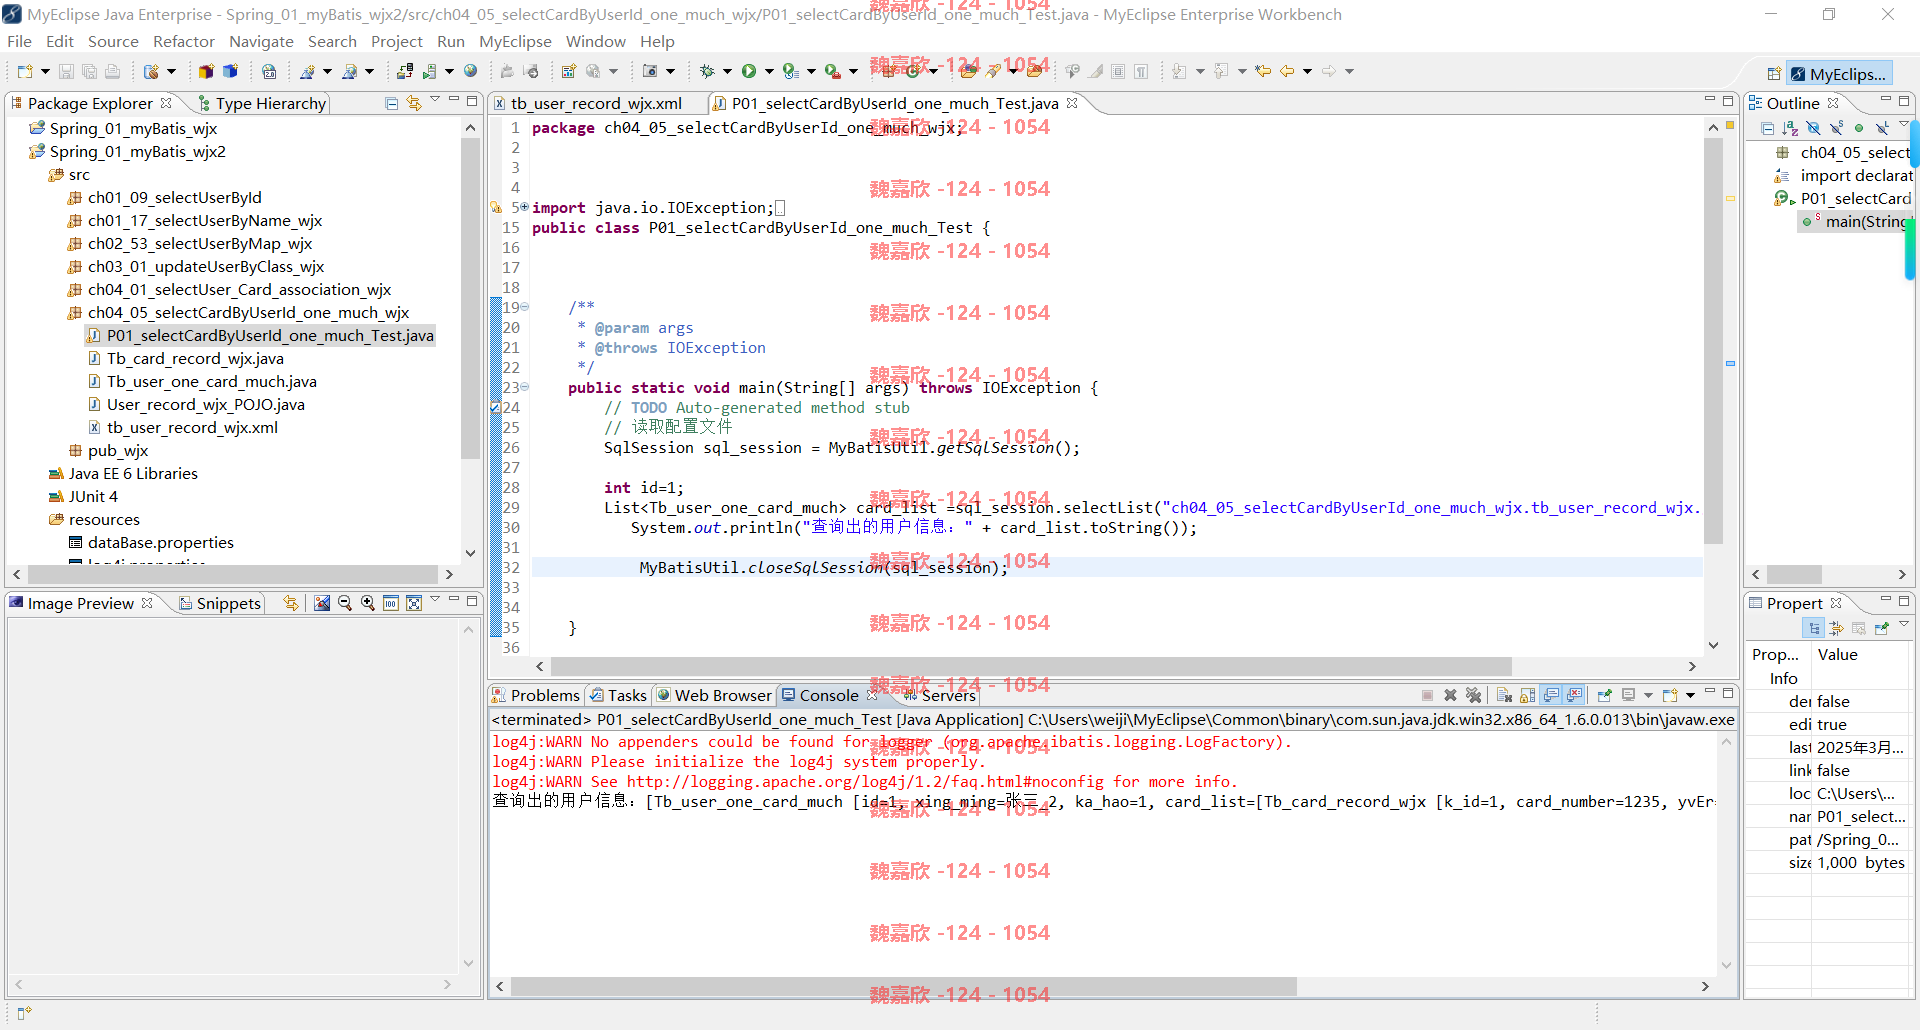Click Clear Console icon

[1504, 695]
